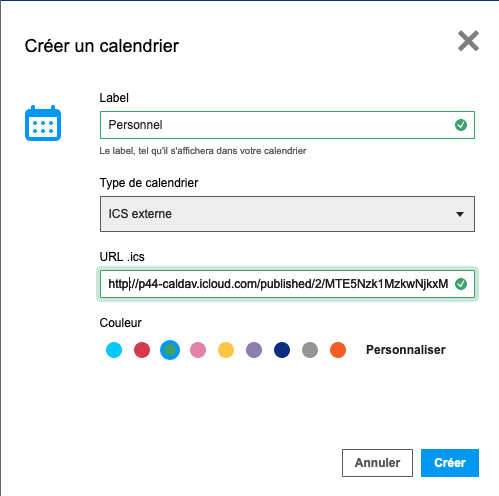Choose the purple color swatch
The height and width of the screenshot is (496, 499).
tap(254, 350)
